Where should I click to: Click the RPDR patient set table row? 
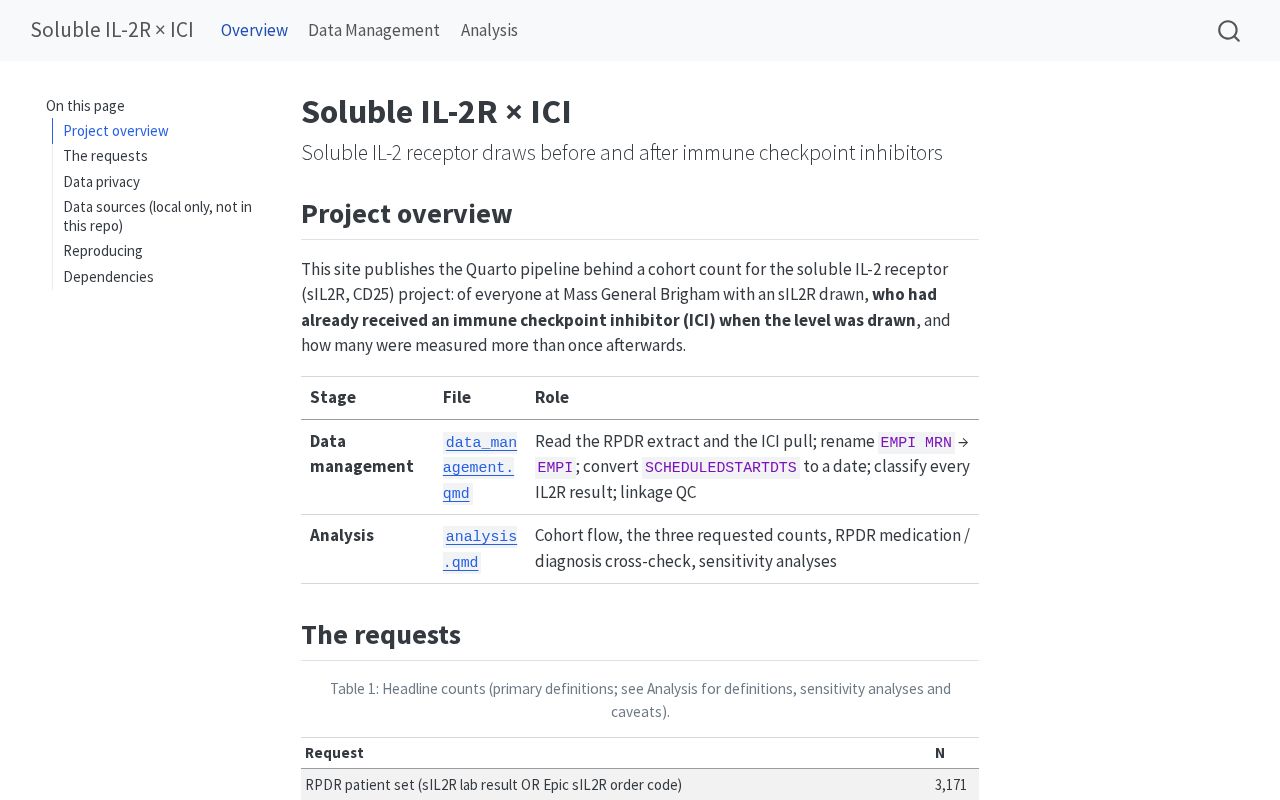click(640, 785)
